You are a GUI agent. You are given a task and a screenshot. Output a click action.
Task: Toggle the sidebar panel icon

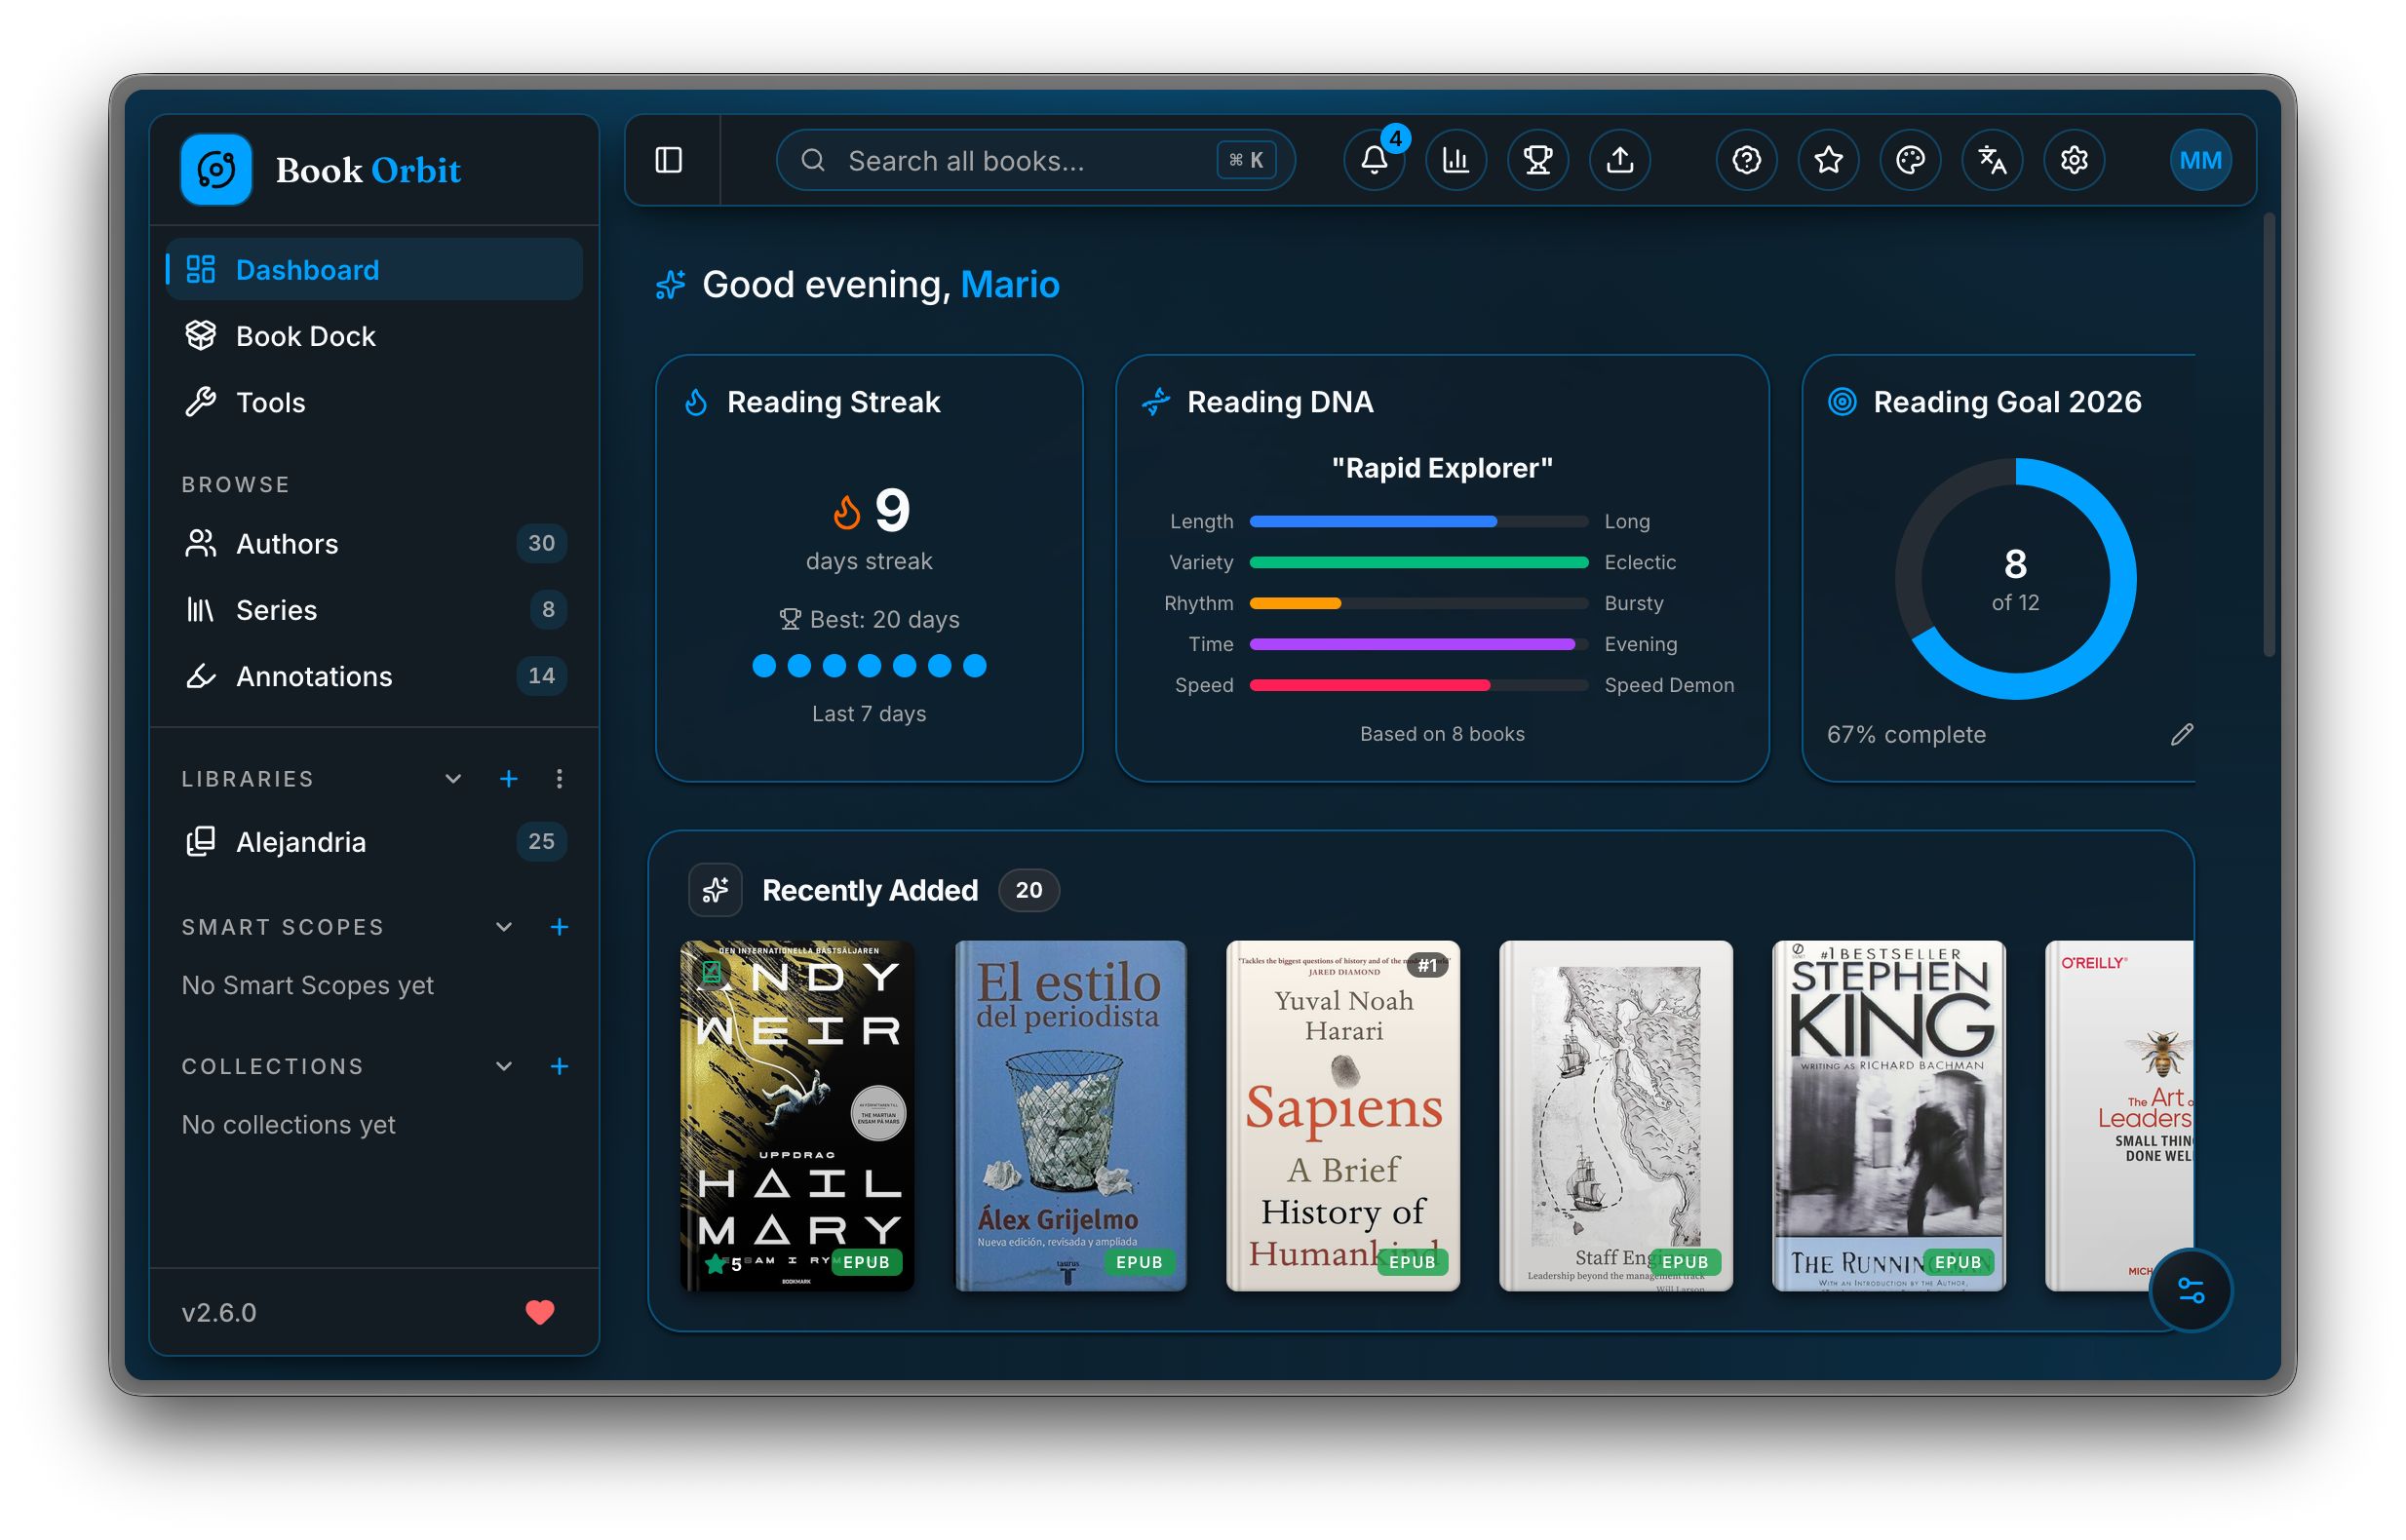[x=668, y=160]
